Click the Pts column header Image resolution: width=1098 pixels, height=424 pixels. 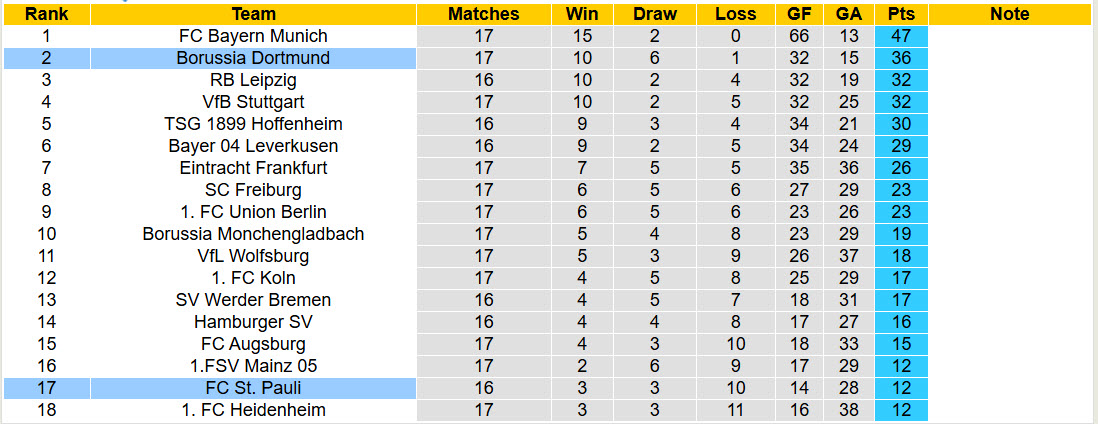pos(901,14)
